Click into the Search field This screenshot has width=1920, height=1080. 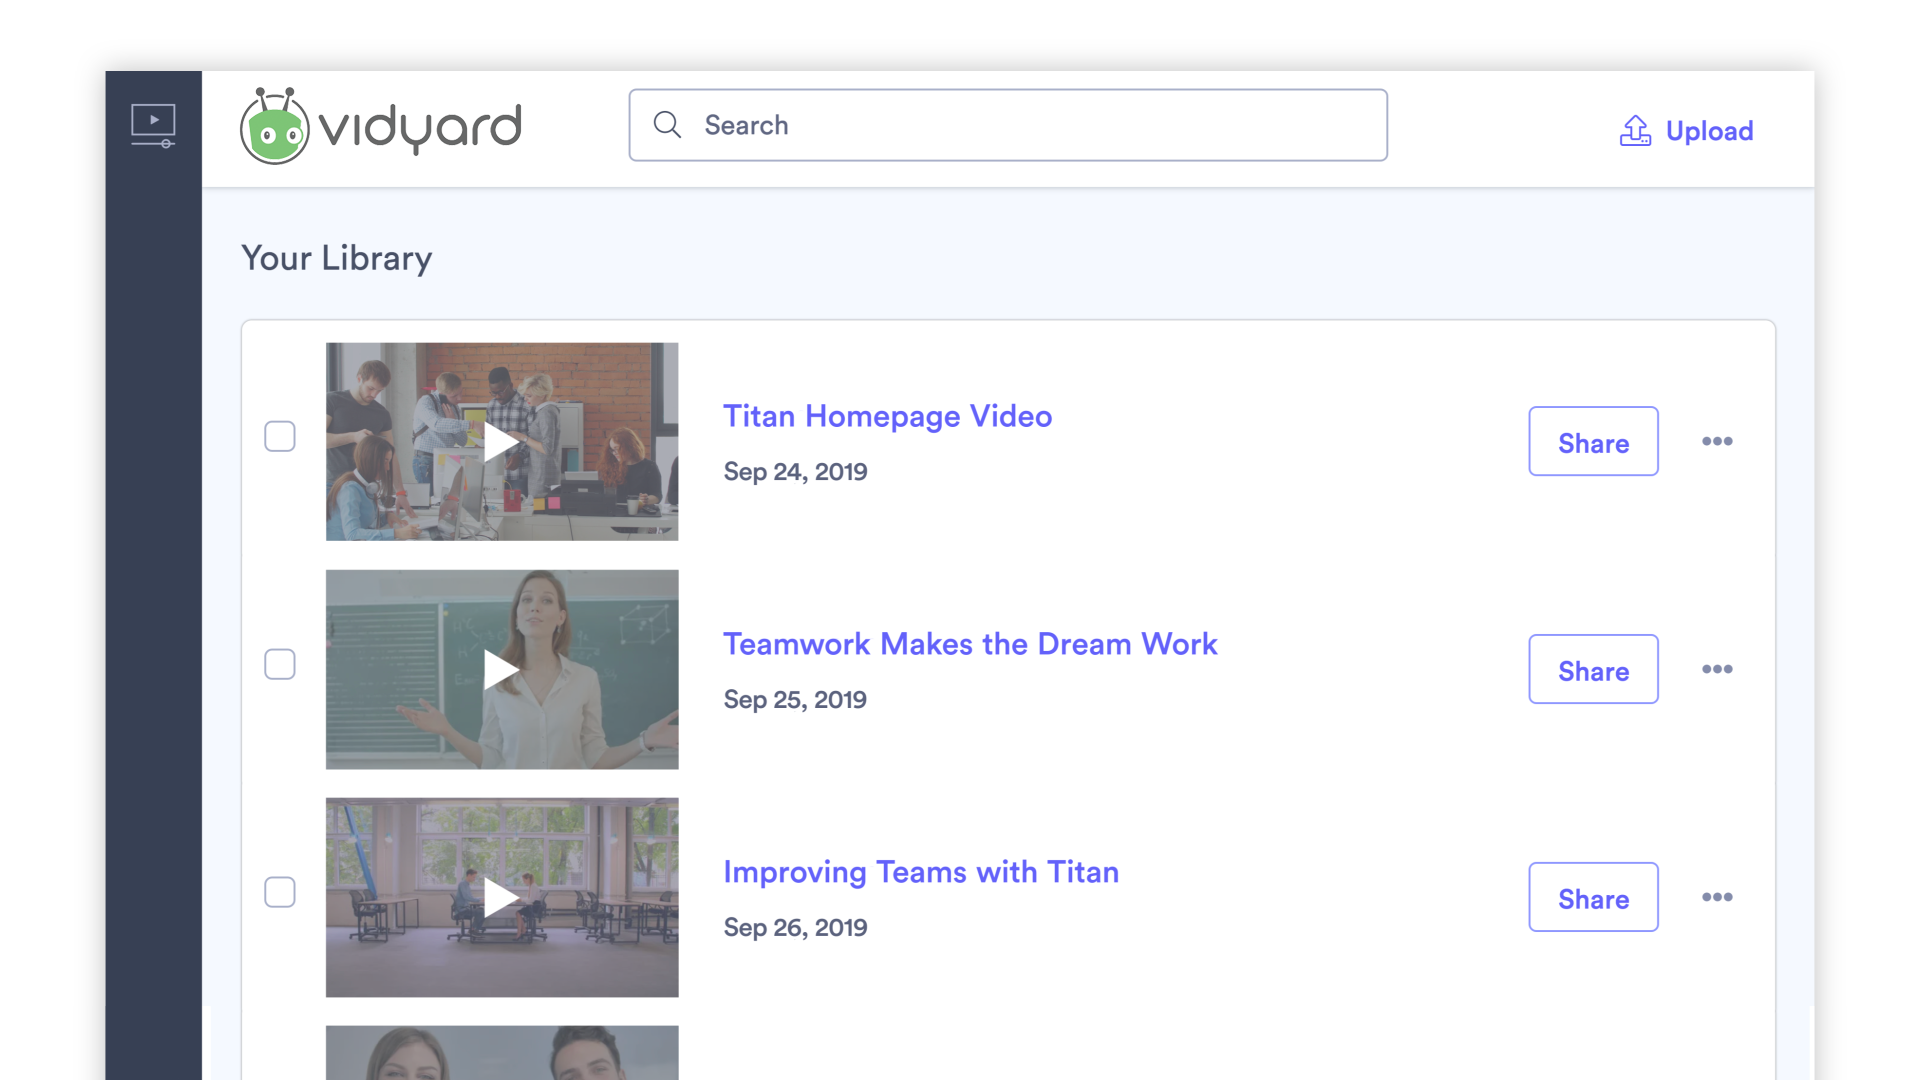point(1008,125)
